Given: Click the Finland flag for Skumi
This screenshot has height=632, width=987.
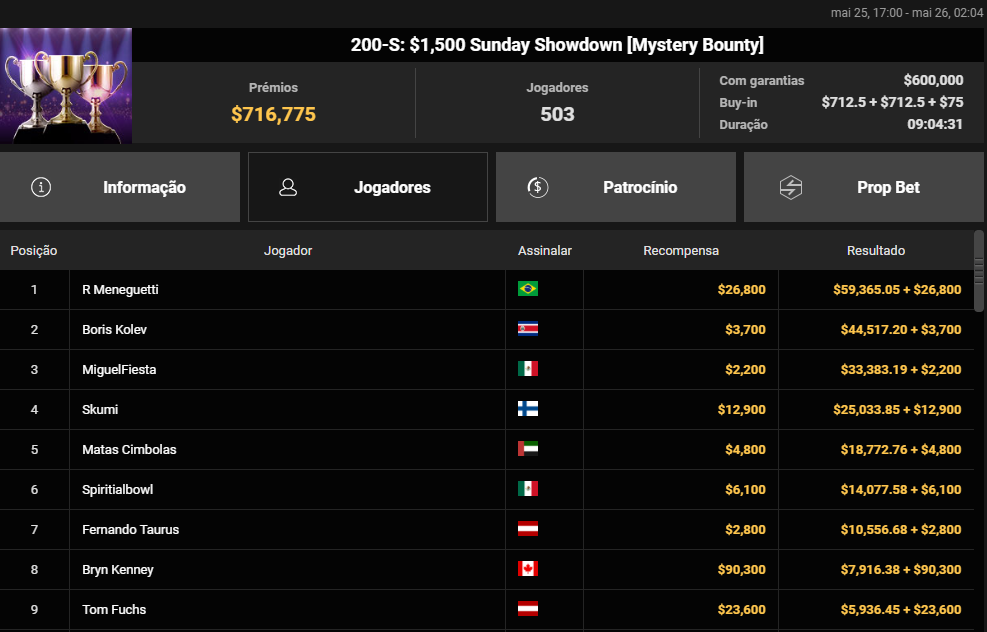Looking at the screenshot, I should 527,409.
